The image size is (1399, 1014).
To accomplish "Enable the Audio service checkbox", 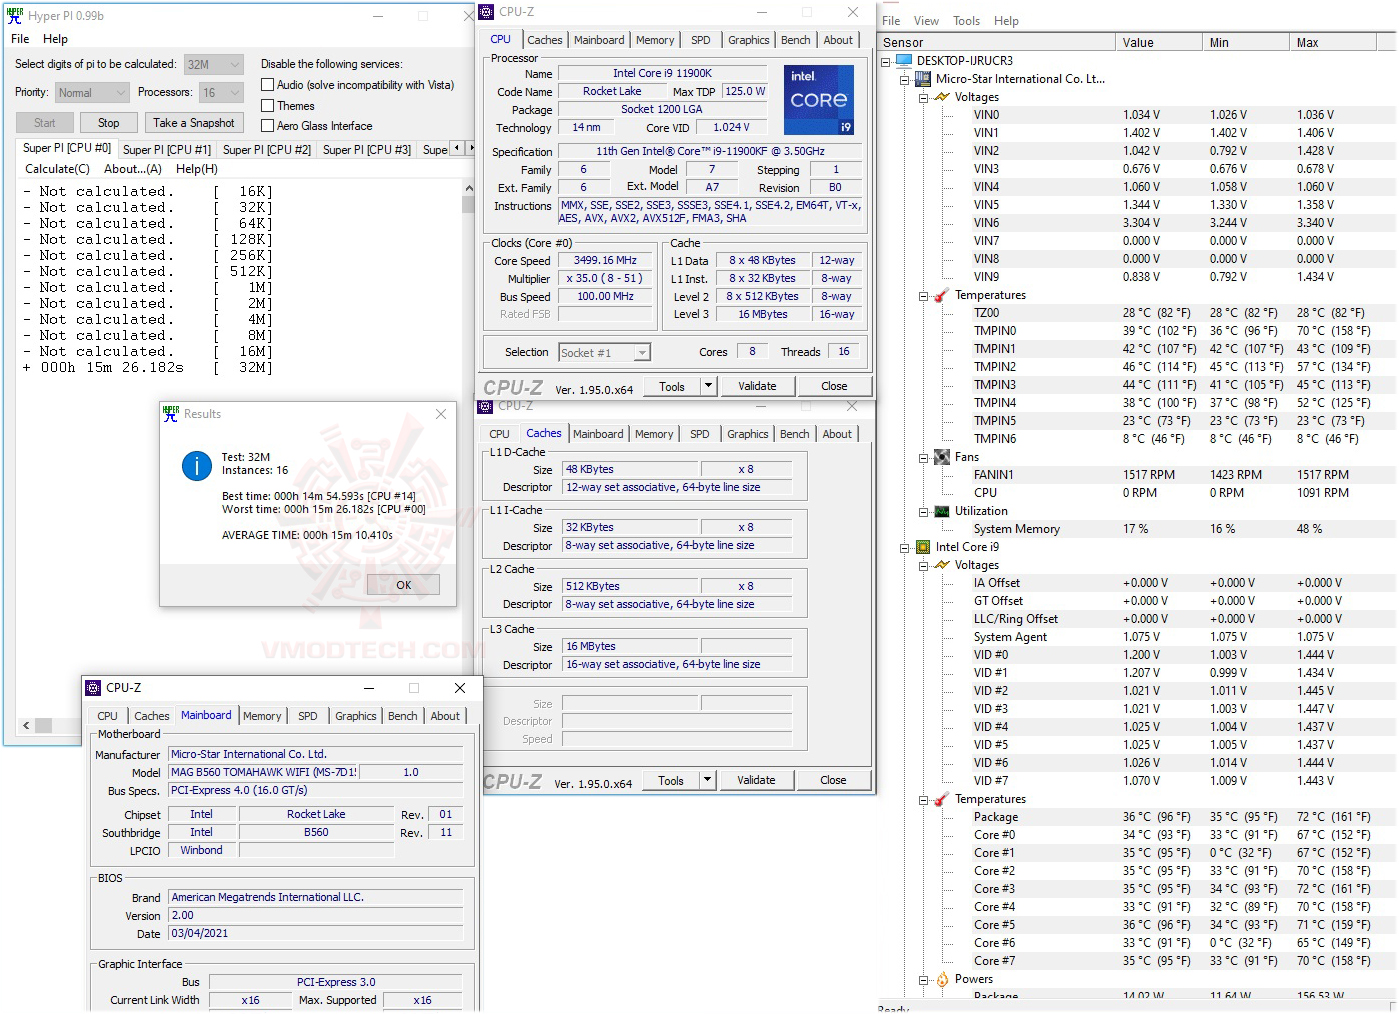I will click(267, 85).
